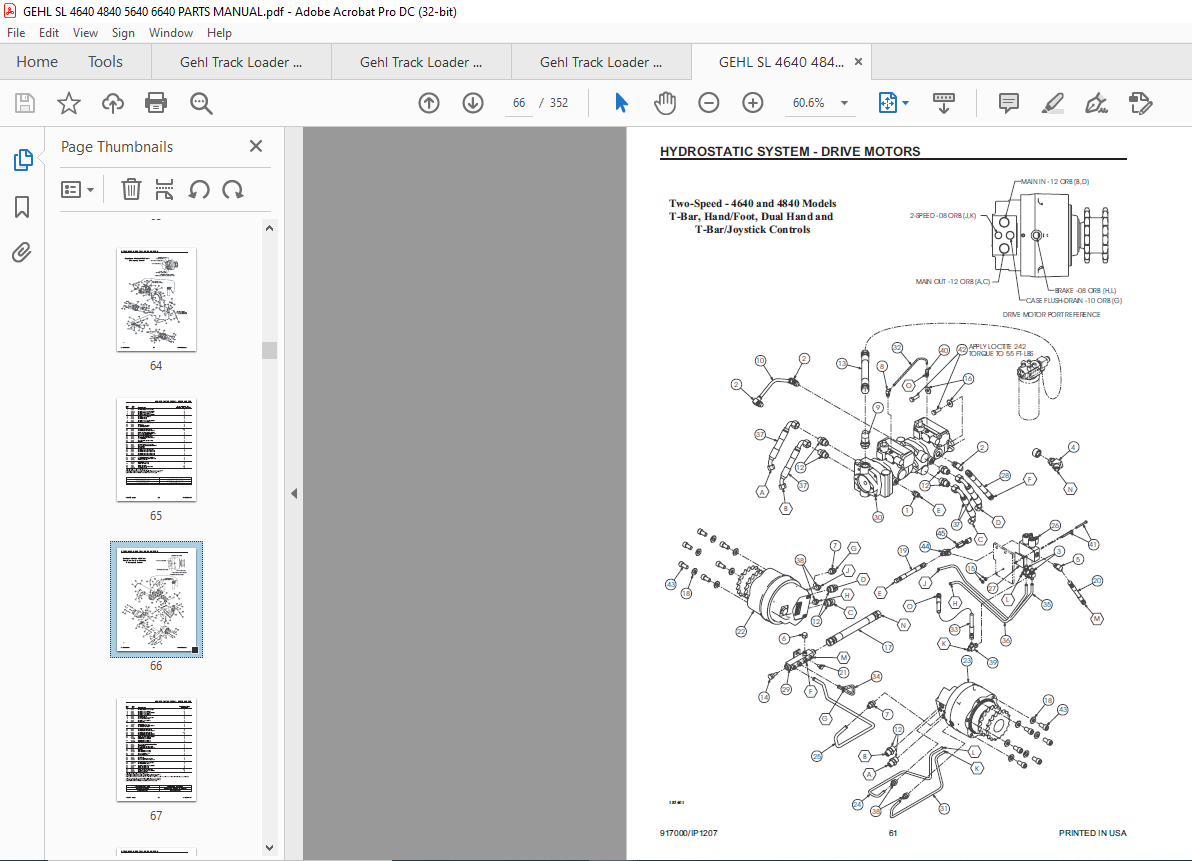The height and width of the screenshot is (861, 1192).
Task: Zoom in on the page
Action: click(x=752, y=102)
